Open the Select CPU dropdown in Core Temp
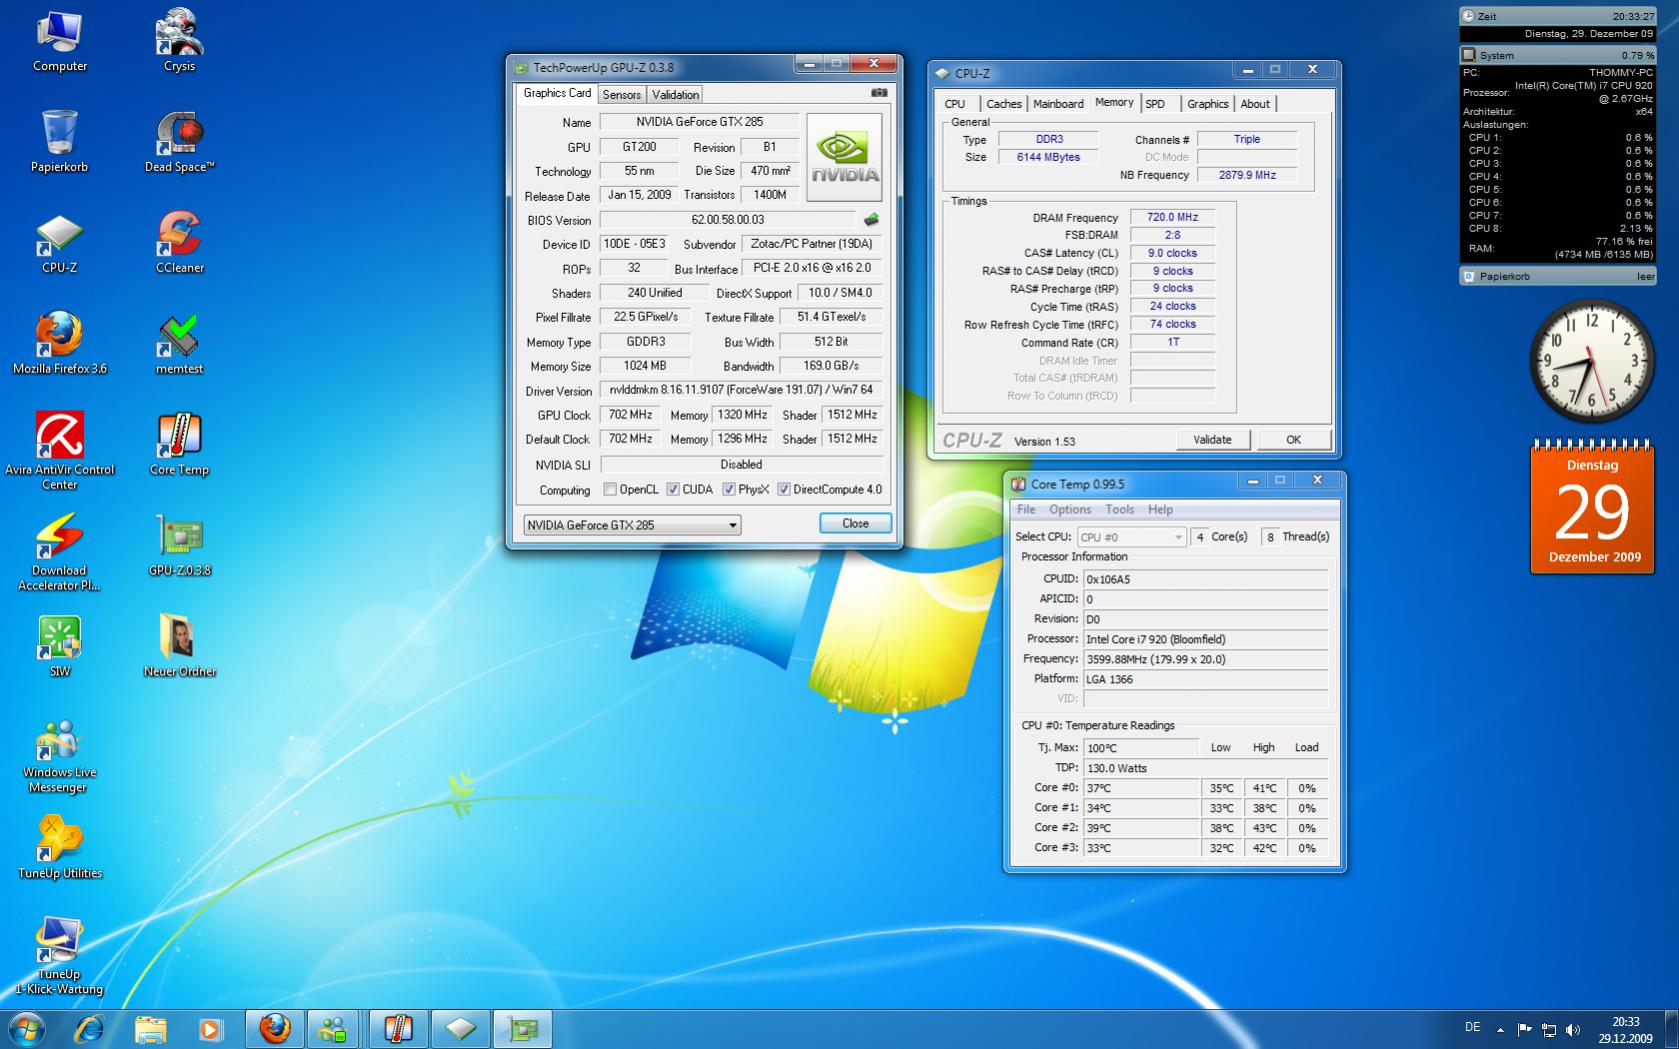The height and width of the screenshot is (1049, 1679). (x=1131, y=537)
